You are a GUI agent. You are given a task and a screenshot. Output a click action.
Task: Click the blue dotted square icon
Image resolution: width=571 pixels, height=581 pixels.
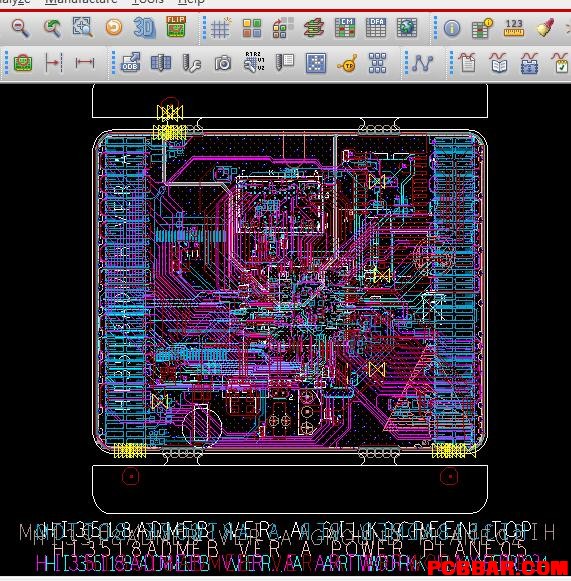pos(316,63)
